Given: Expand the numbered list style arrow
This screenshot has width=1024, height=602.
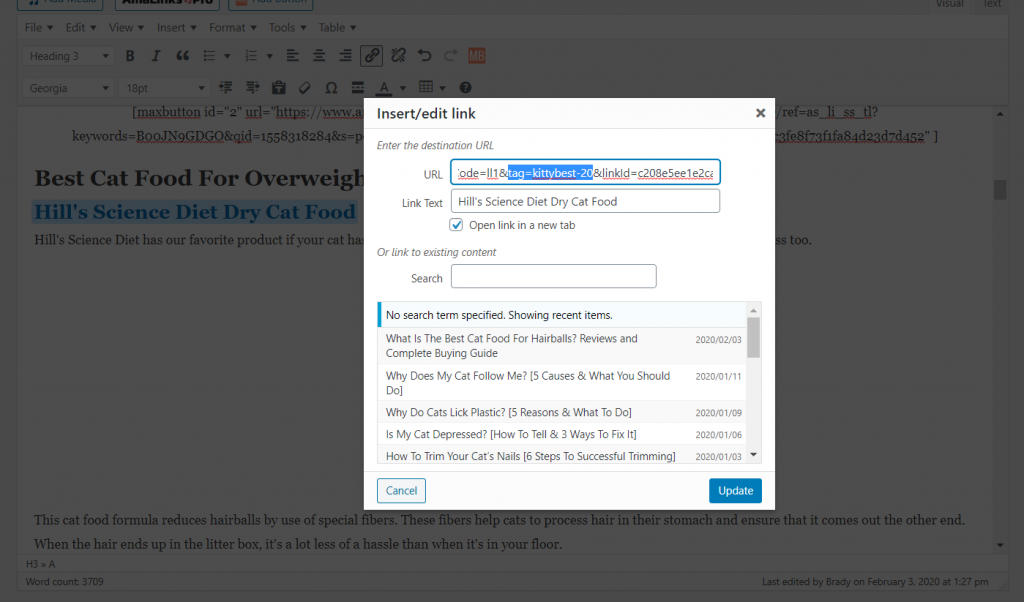Looking at the screenshot, I should tap(269, 56).
